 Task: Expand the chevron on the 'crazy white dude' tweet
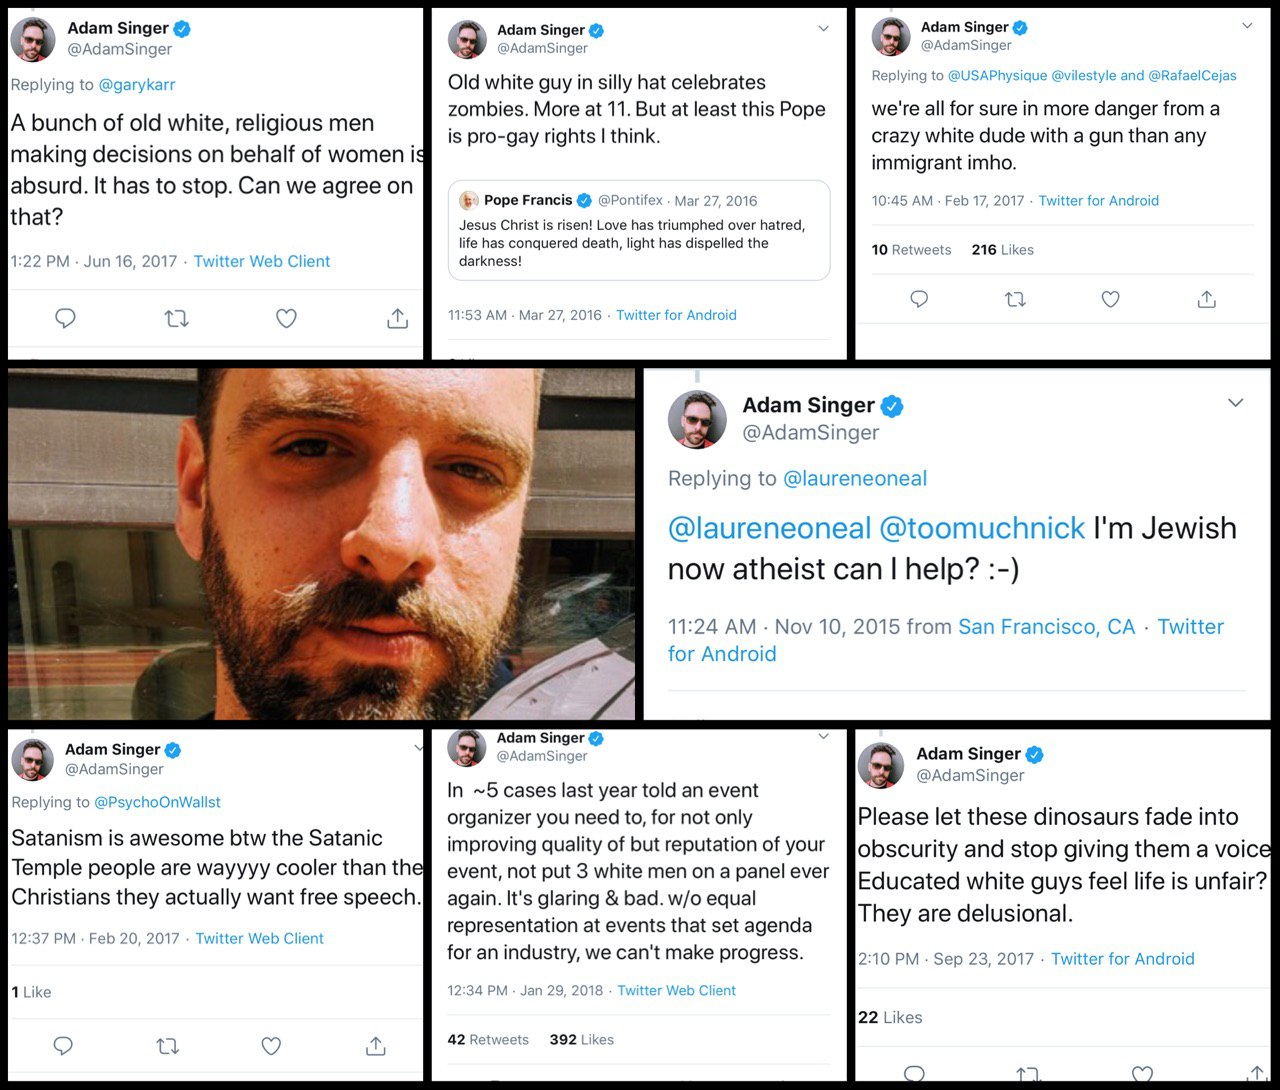coord(1247,25)
